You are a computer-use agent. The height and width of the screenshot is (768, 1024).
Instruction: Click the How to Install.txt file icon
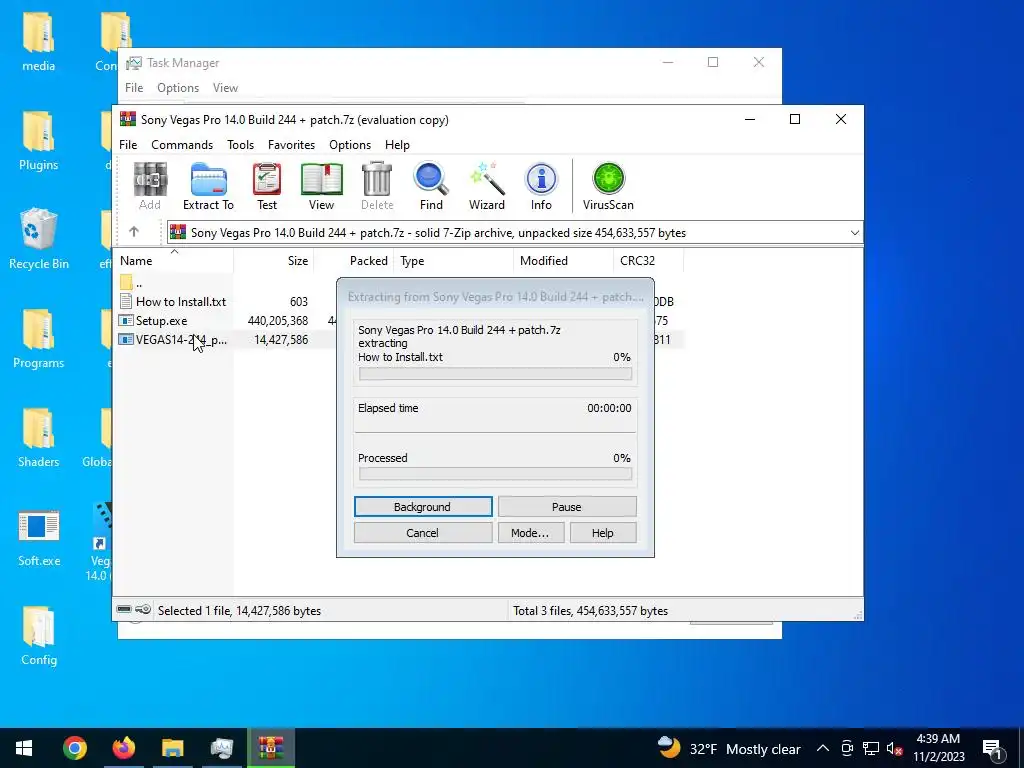pyautogui.click(x=126, y=302)
